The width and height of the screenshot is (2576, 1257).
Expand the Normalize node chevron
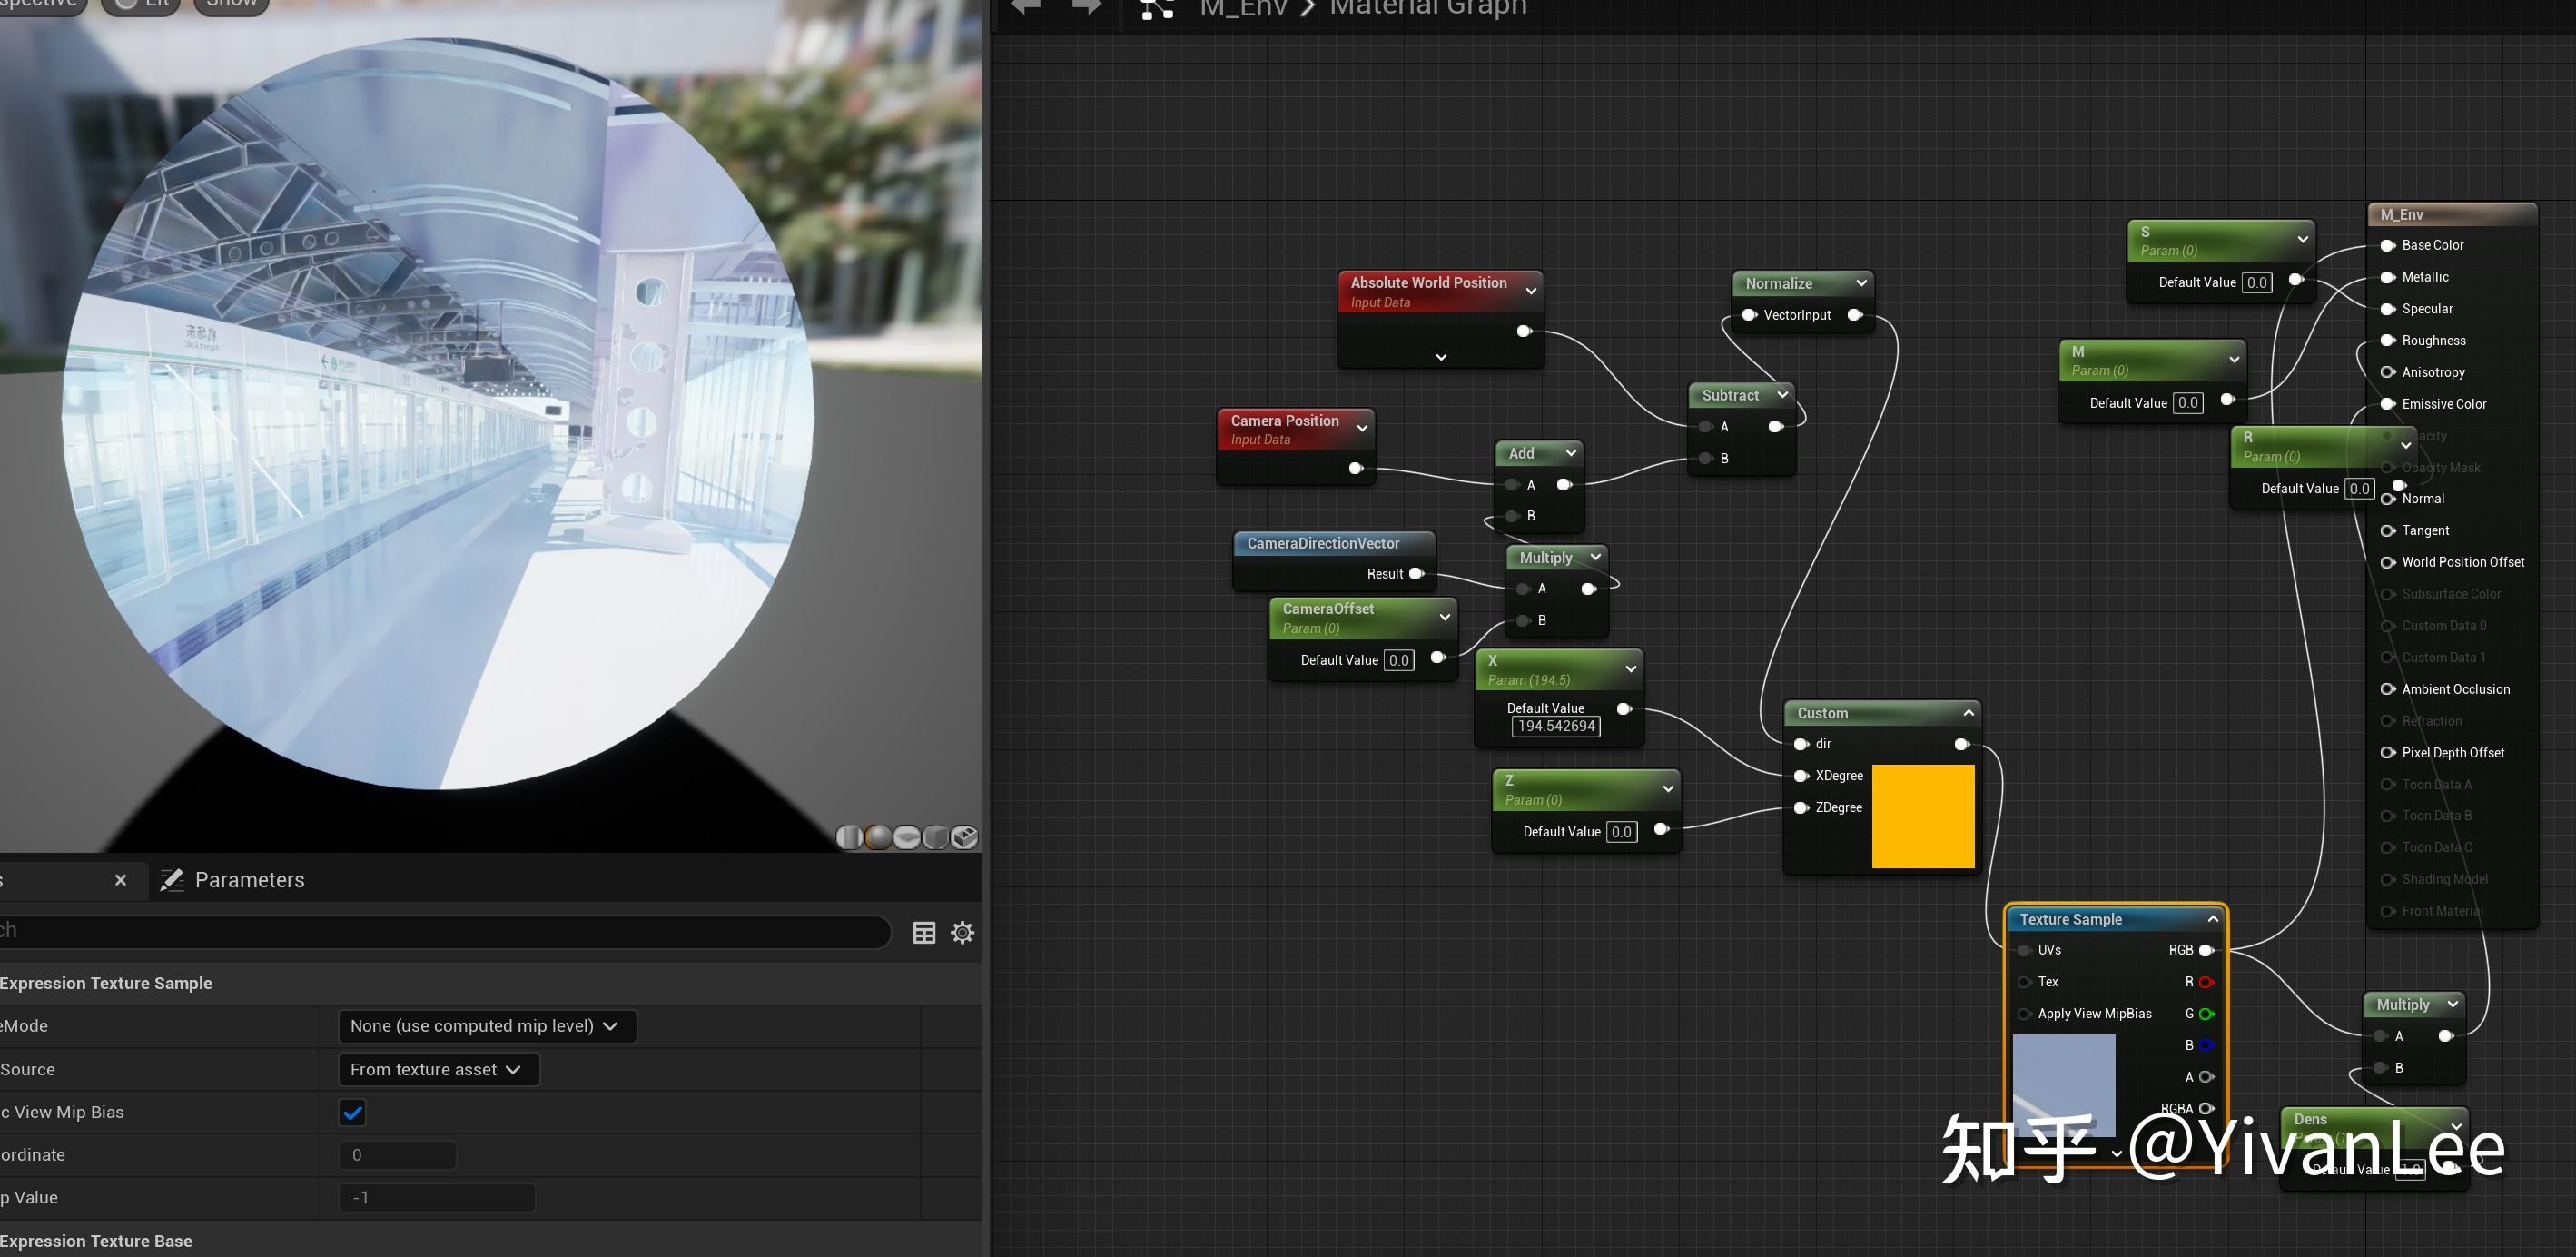pos(1861,283)
